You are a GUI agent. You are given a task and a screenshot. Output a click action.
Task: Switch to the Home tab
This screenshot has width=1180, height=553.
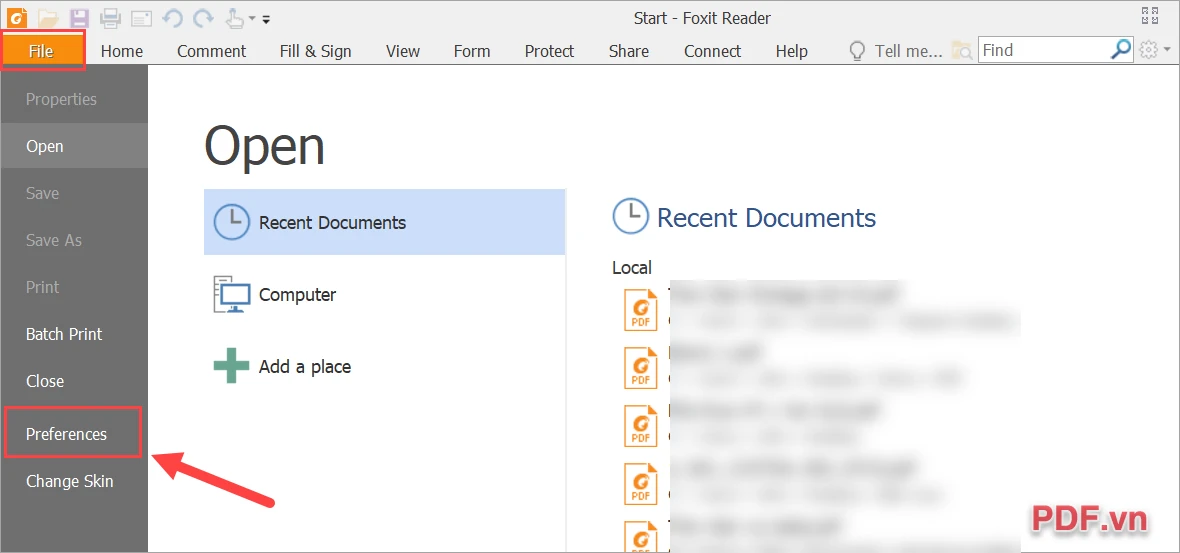click(x=122, y=51)
